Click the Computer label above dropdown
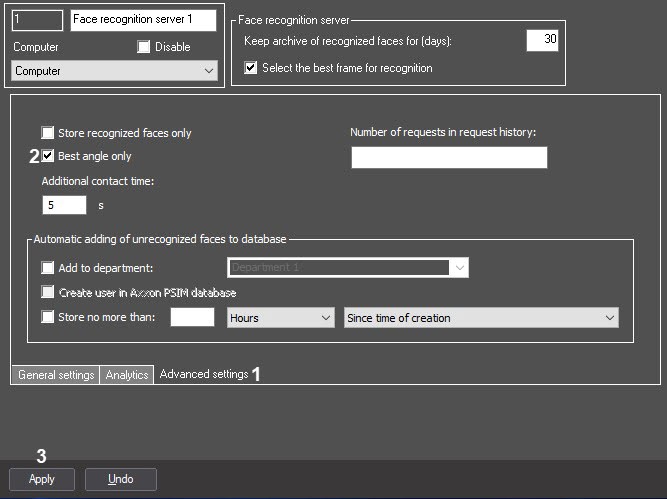This screenshot has width=667, height=499. point(36,47)
